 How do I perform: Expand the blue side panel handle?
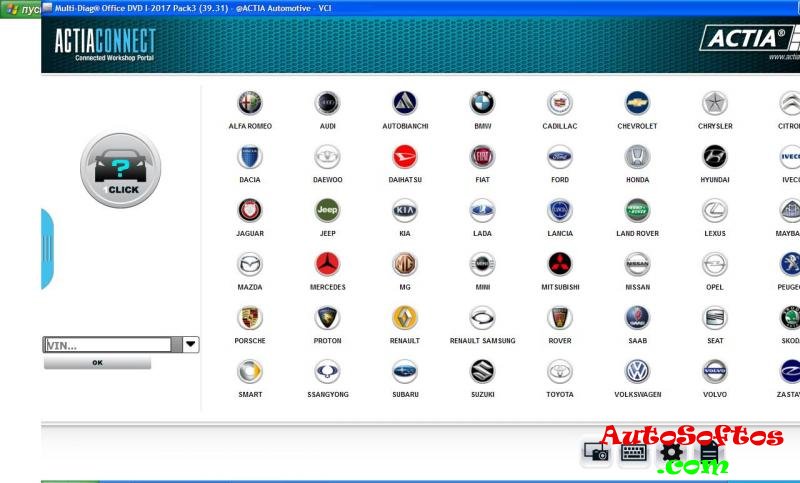[x=47, y=248]
